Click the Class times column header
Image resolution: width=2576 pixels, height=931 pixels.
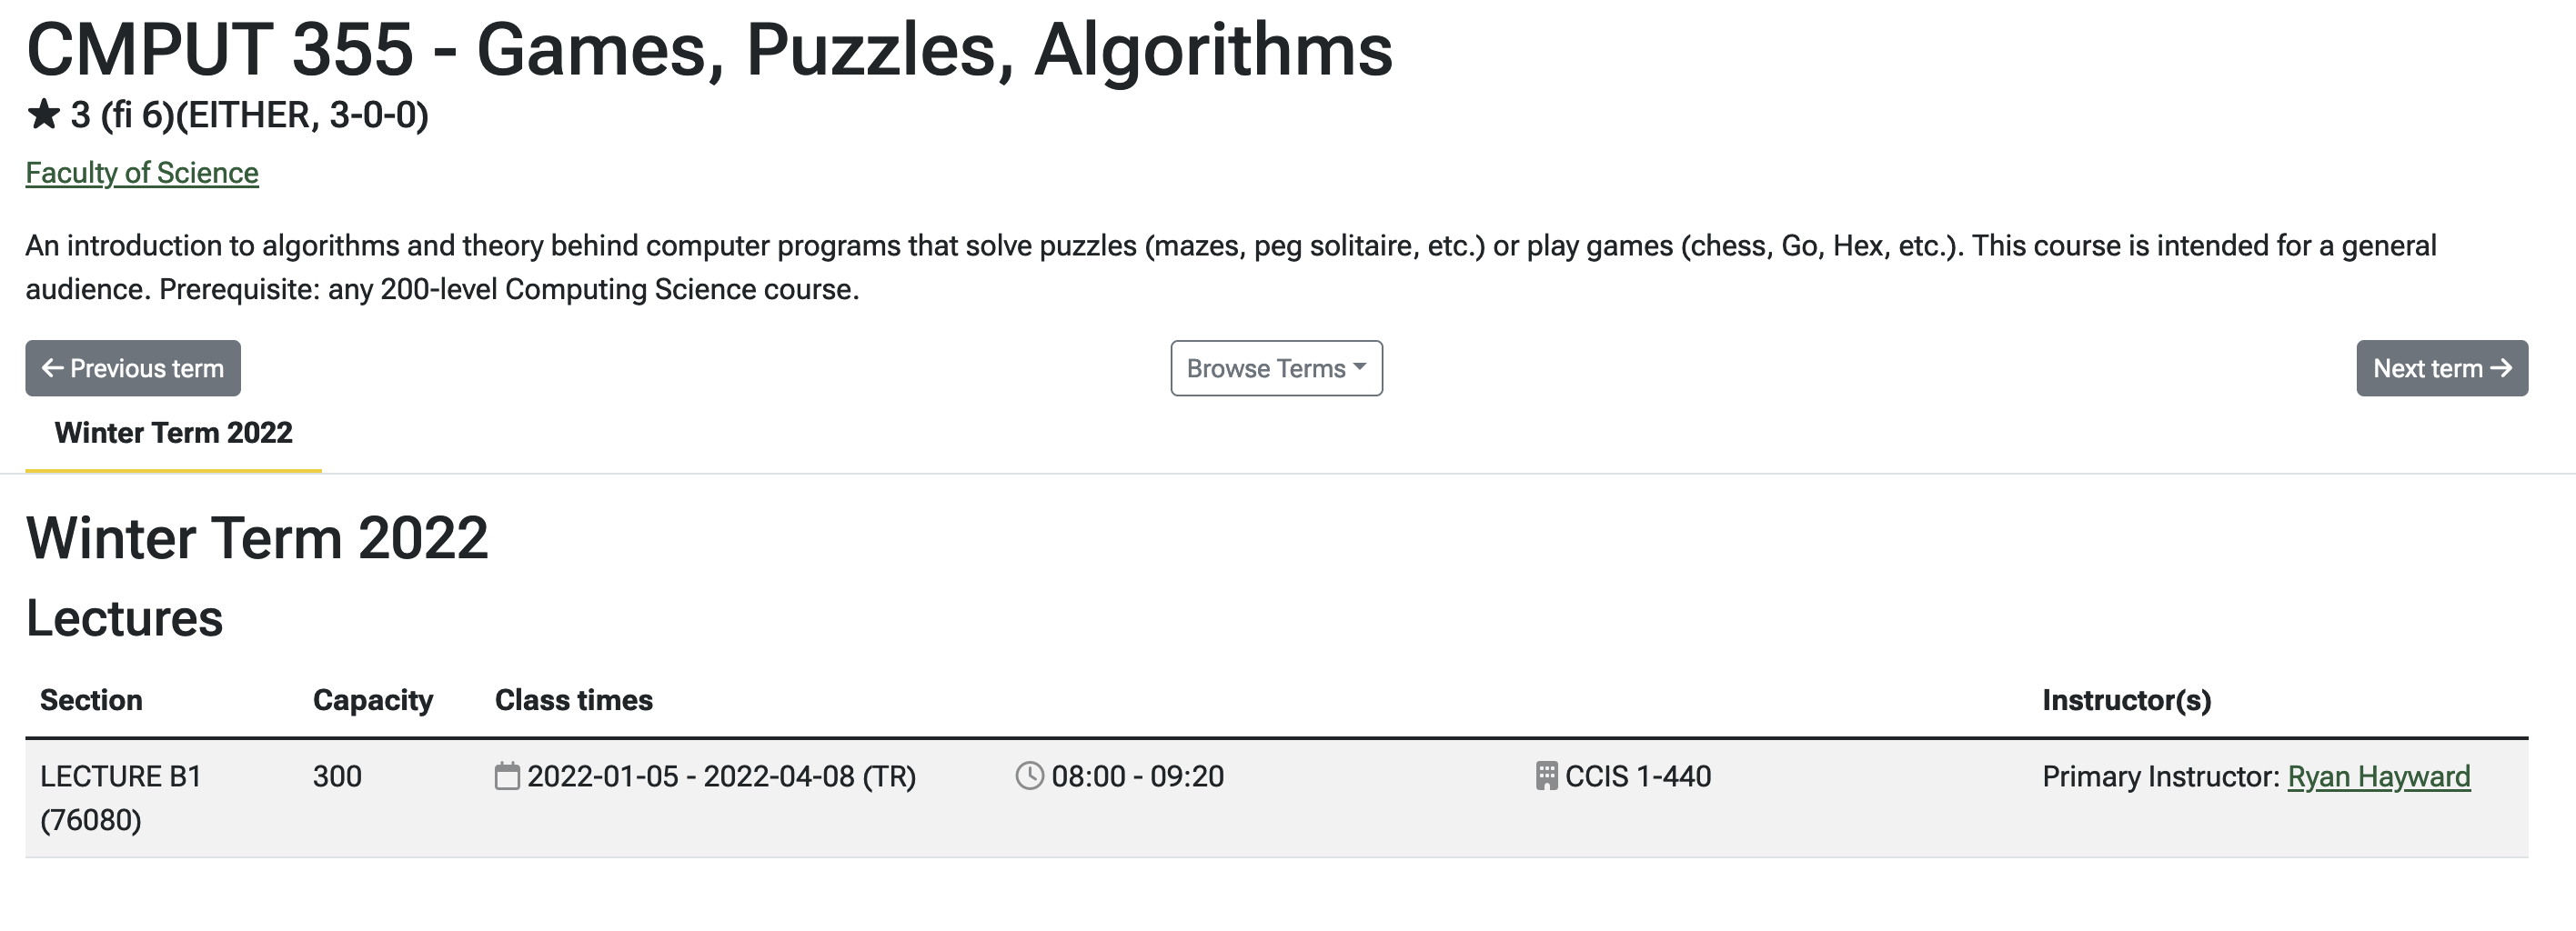point(574,700)
